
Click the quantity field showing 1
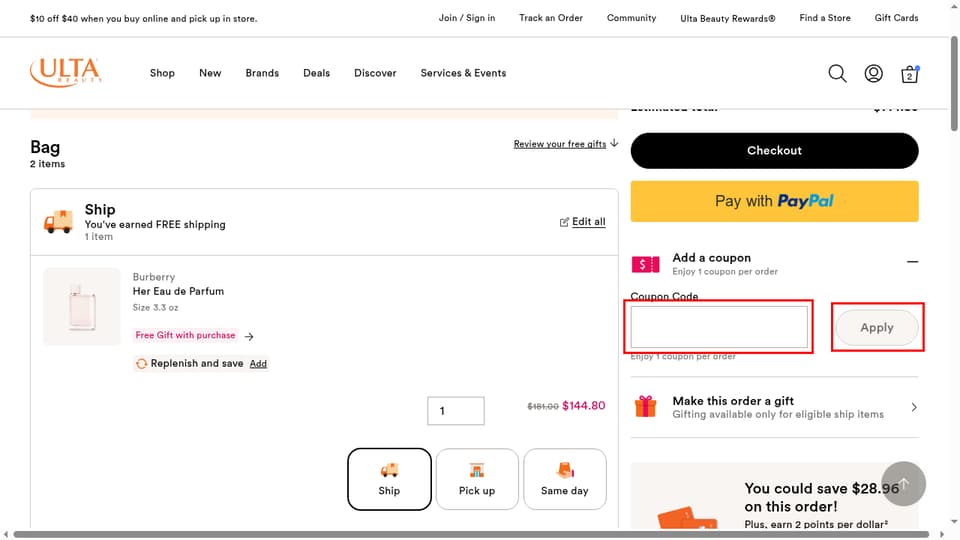coord(456,411)
